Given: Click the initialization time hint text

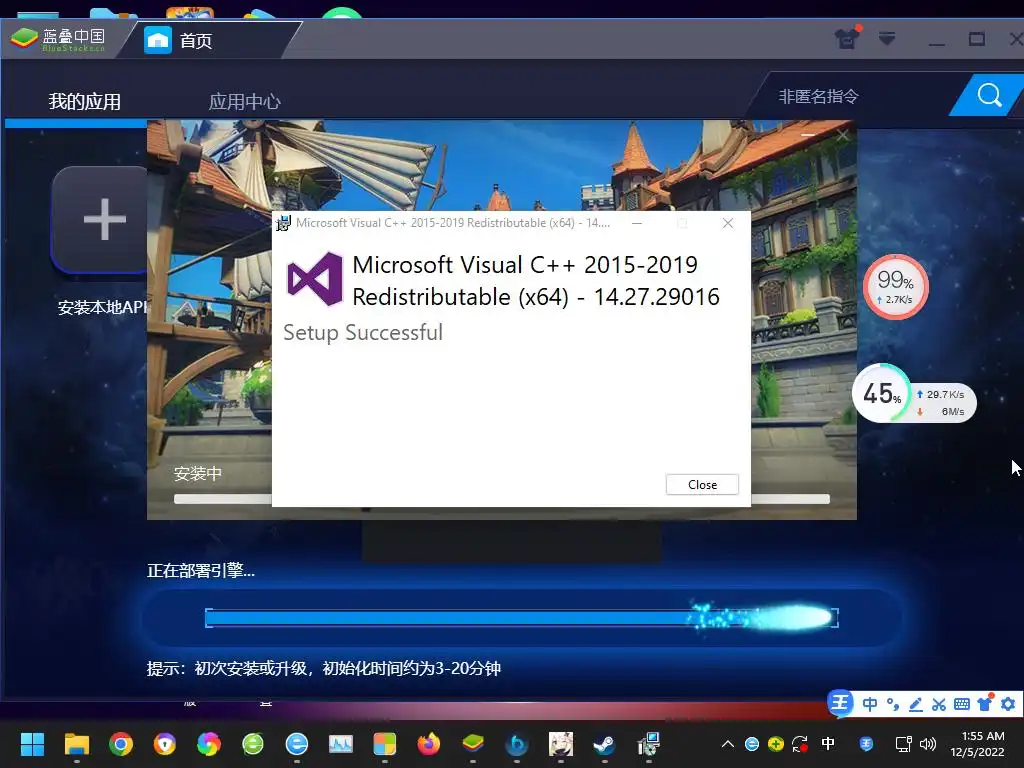Looking at the screenshot, I should pyautogui.click(x=323, y=668).
